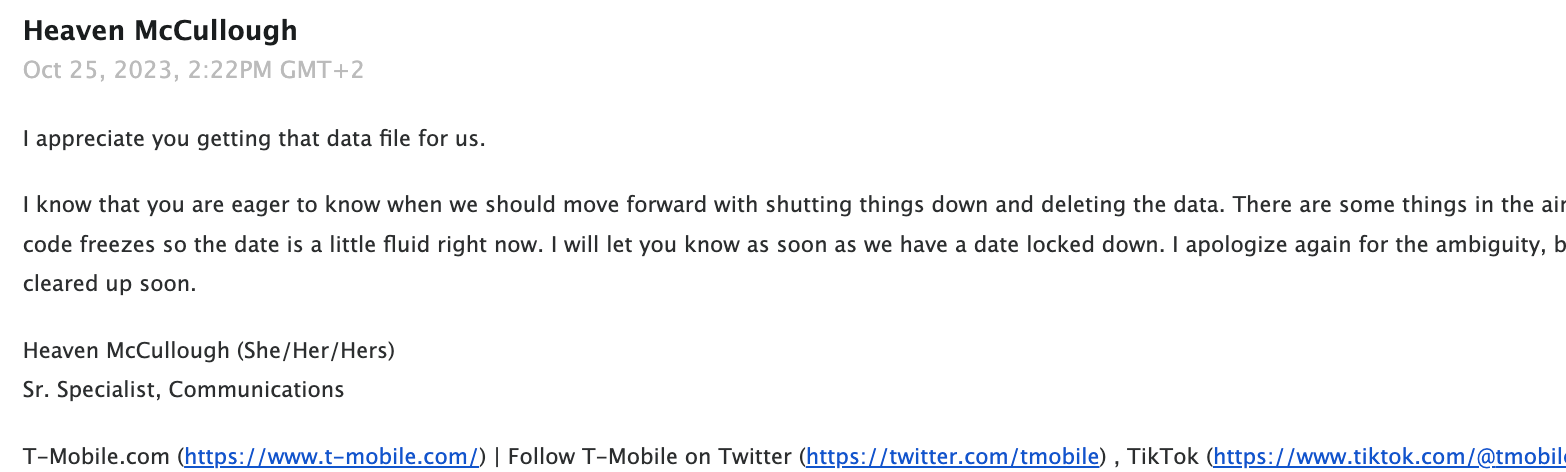Click the (She/Her/Hers) pronouns text
This screenshot has height=472, width=1566.
pos(315,351)
